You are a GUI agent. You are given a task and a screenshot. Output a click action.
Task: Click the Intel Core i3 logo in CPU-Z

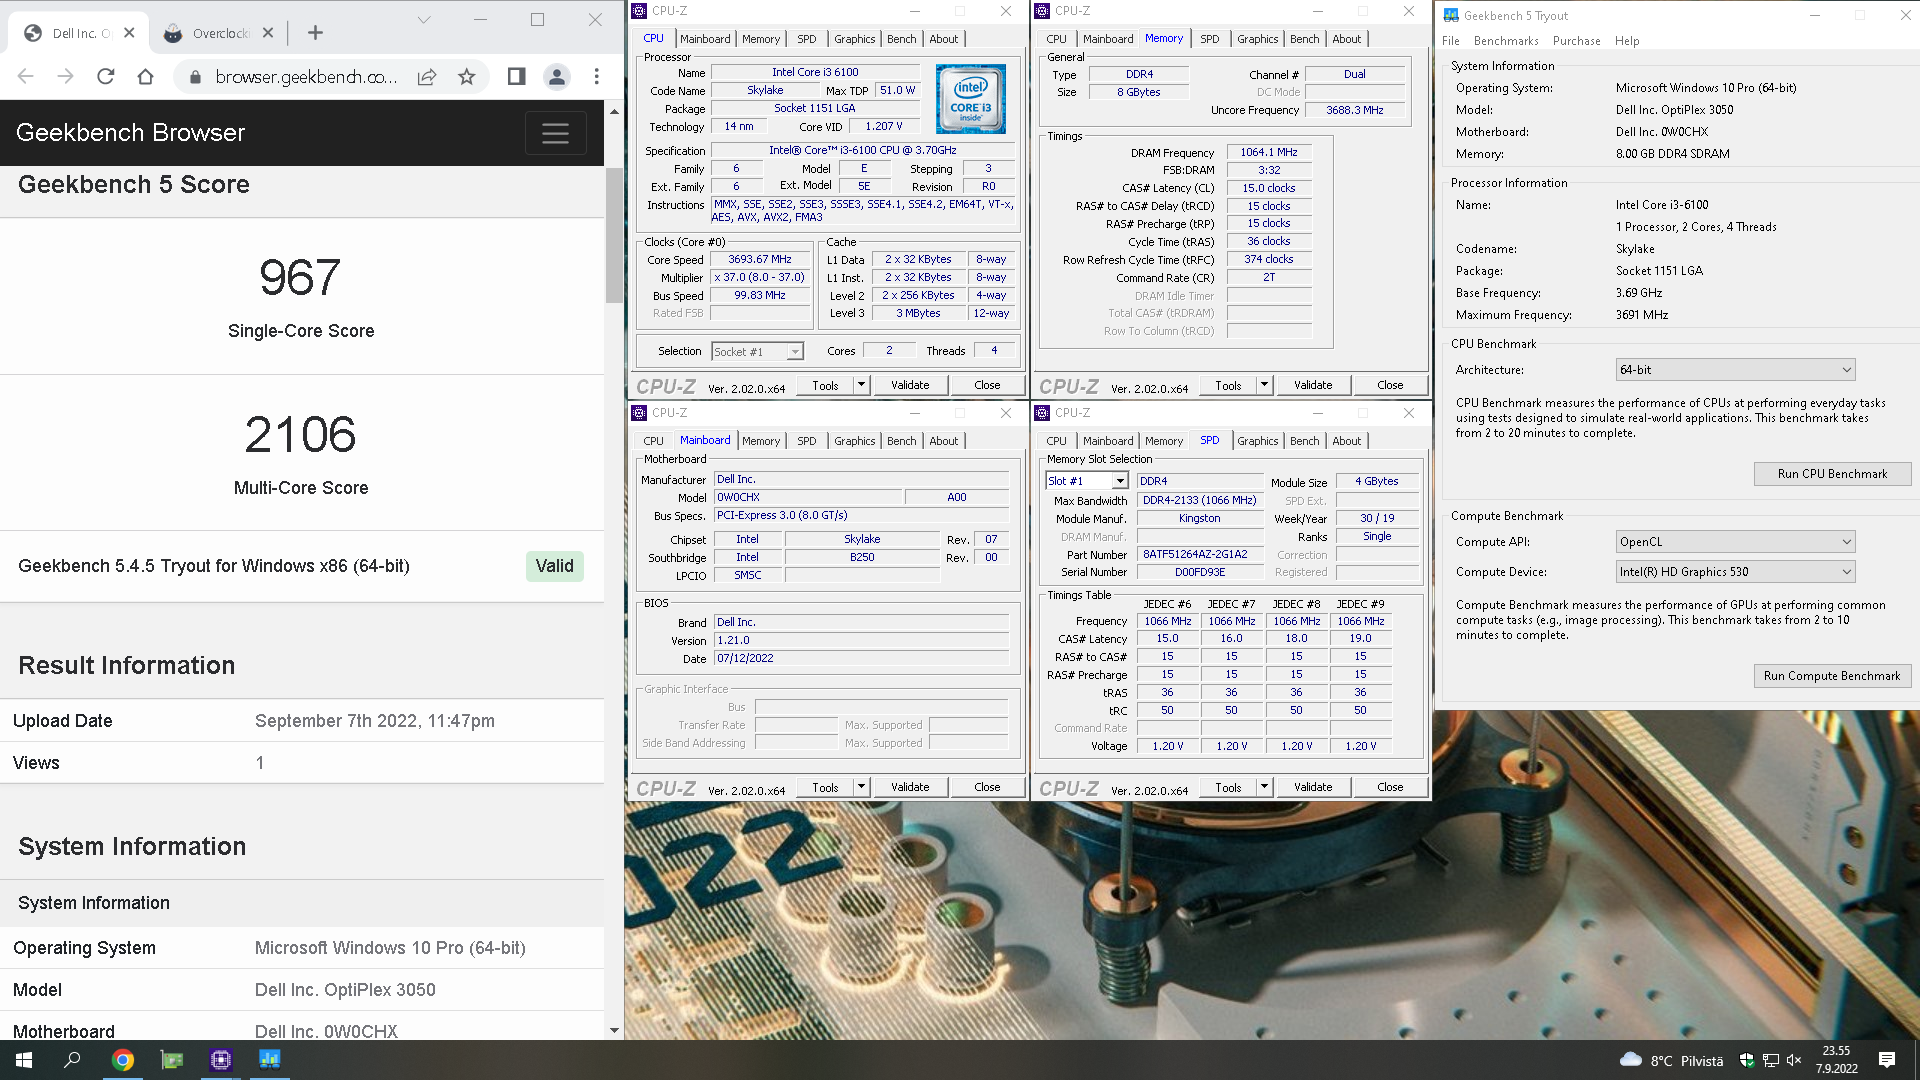coord(971,99)
